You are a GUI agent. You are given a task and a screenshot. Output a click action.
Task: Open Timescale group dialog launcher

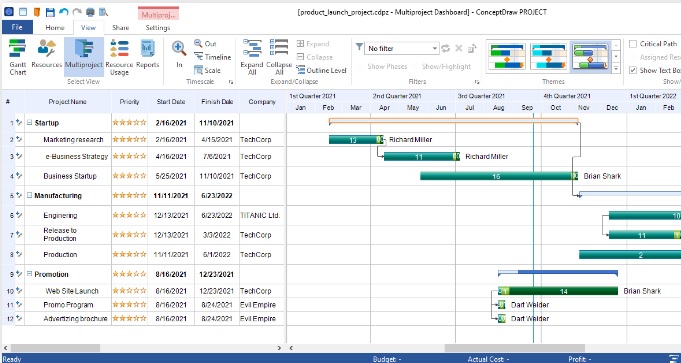tap(231, 82)
